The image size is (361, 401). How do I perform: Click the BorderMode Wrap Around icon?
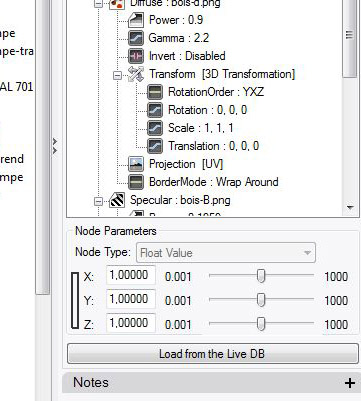click(136, 182)
